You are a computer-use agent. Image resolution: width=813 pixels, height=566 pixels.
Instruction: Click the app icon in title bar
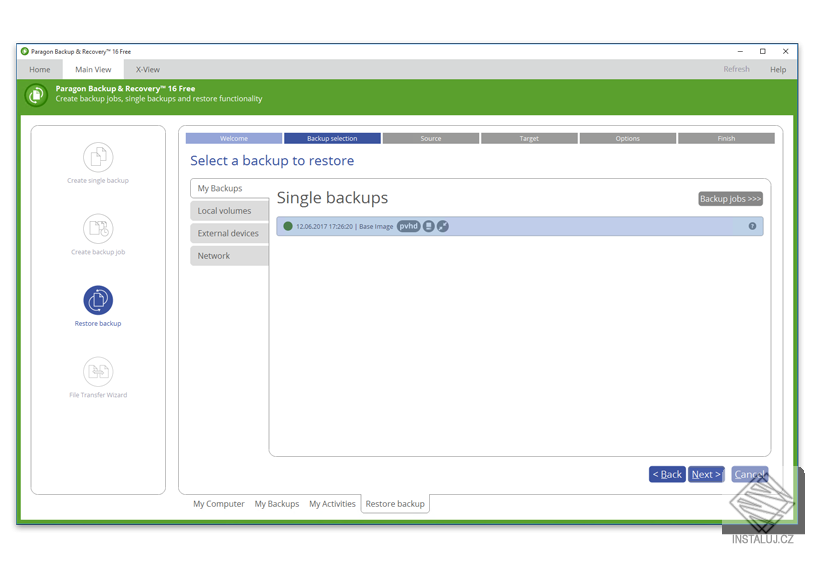[24, 51]
